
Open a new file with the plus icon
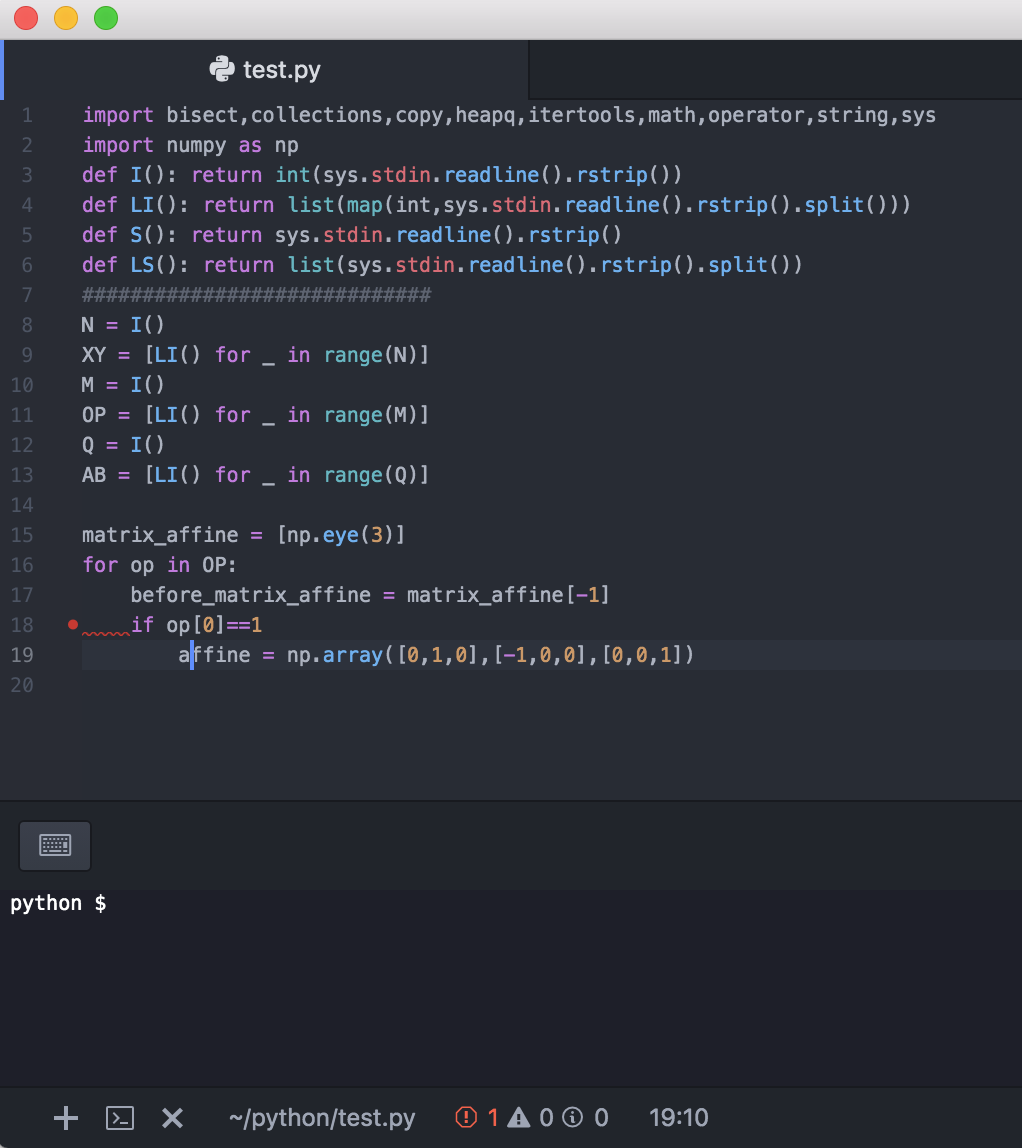click(64, 1117)
